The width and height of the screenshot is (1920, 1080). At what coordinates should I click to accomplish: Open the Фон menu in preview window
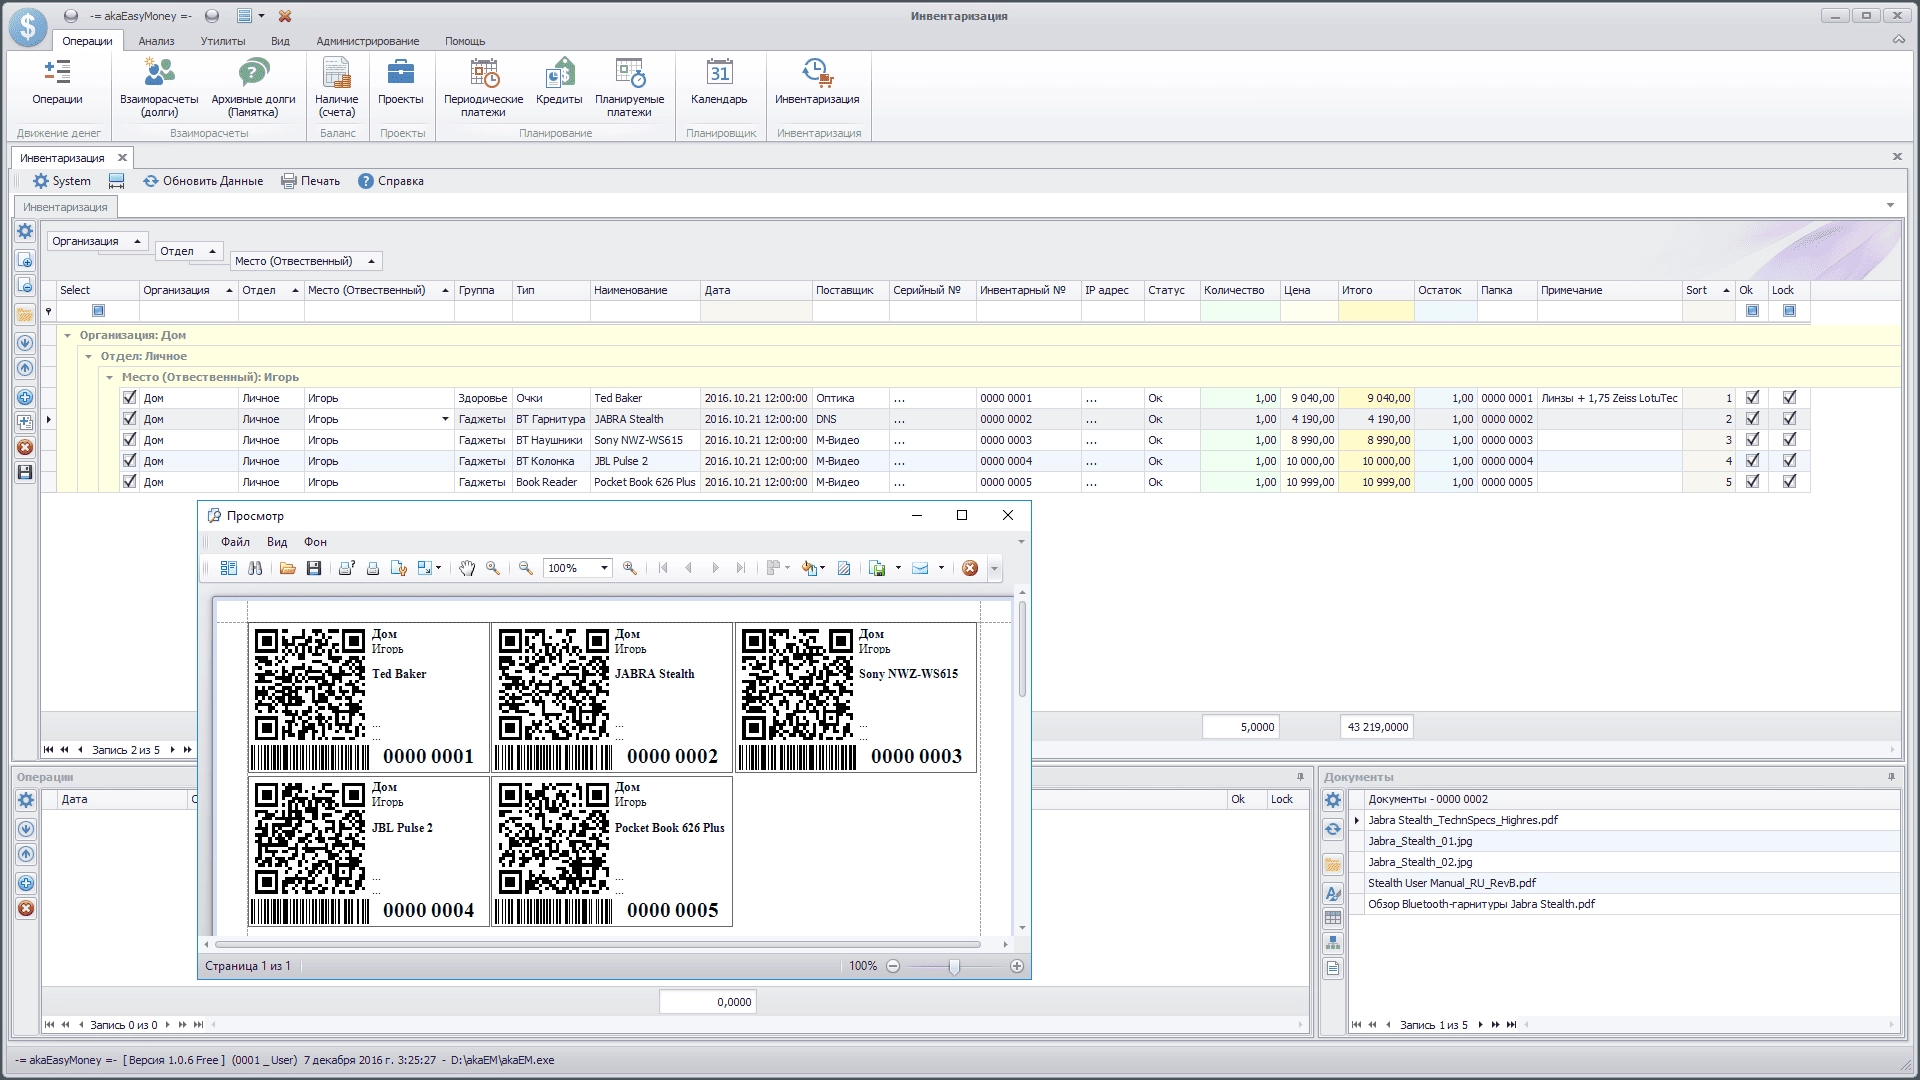pos(315,542)
